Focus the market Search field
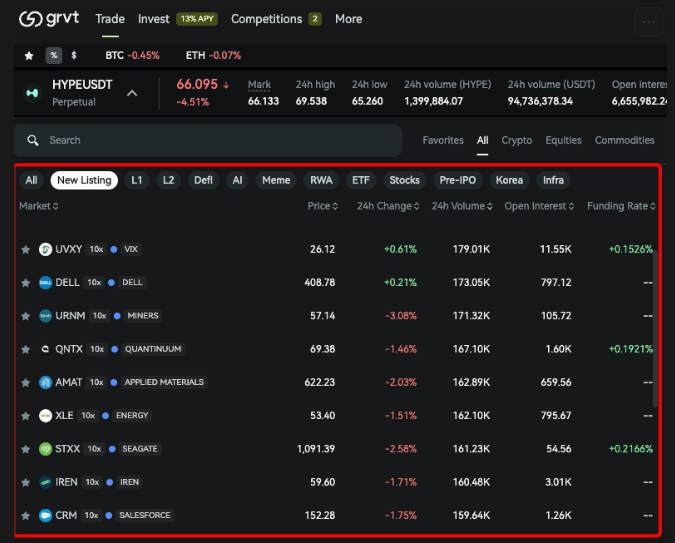Viewport: 675px width, 543px height. click(208, 140)
